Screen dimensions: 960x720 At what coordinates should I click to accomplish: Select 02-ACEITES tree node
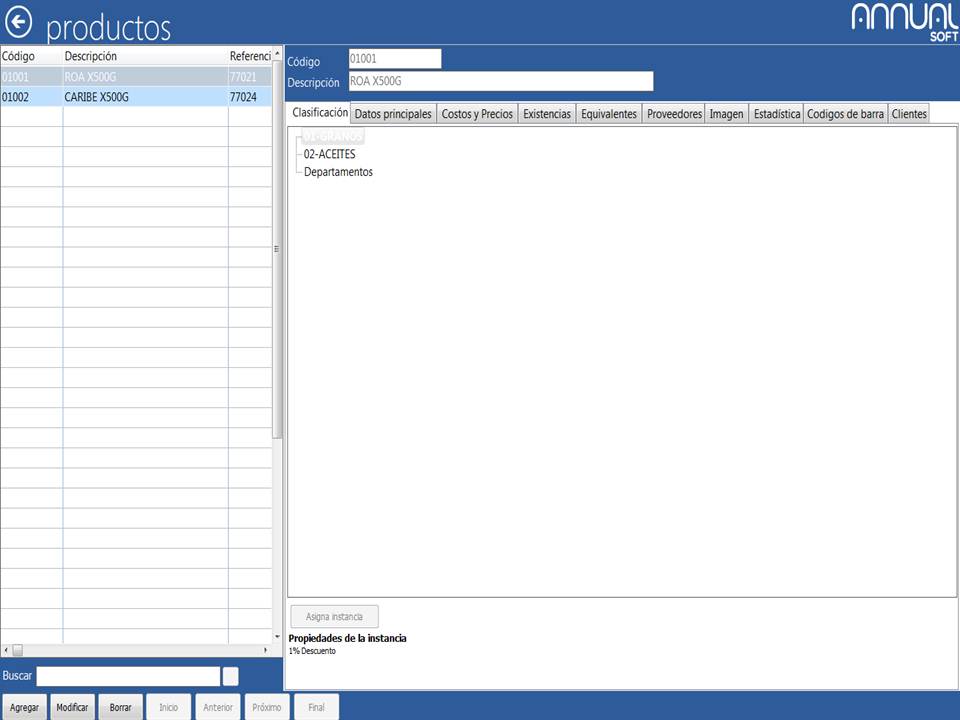coord(329,154)
